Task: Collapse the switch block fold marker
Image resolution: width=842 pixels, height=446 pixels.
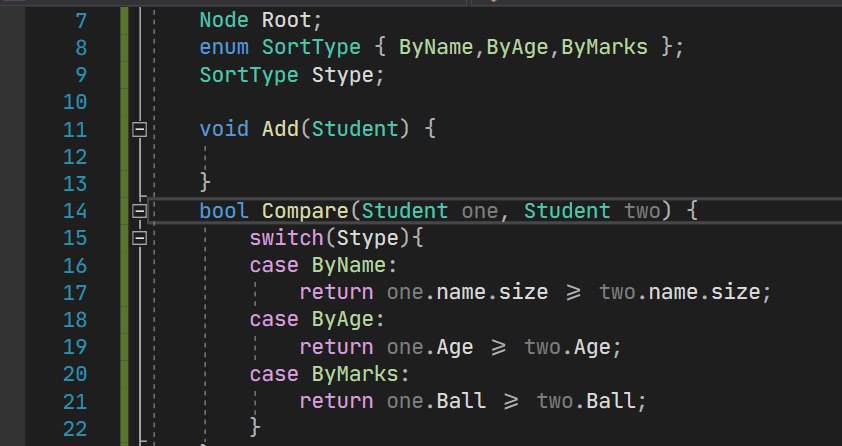Action: pos(139,238)
